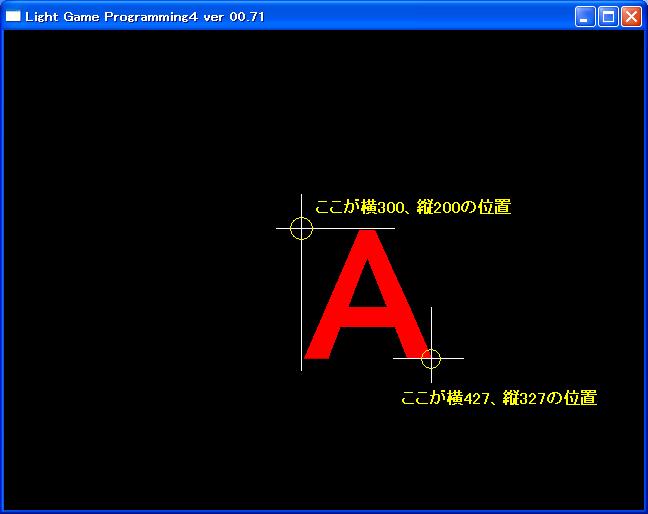Click the label 'ここが横300、縦200の位置'
Image resolution: width=648 pixels, height=514 pixels.
(x=413, y=207)
